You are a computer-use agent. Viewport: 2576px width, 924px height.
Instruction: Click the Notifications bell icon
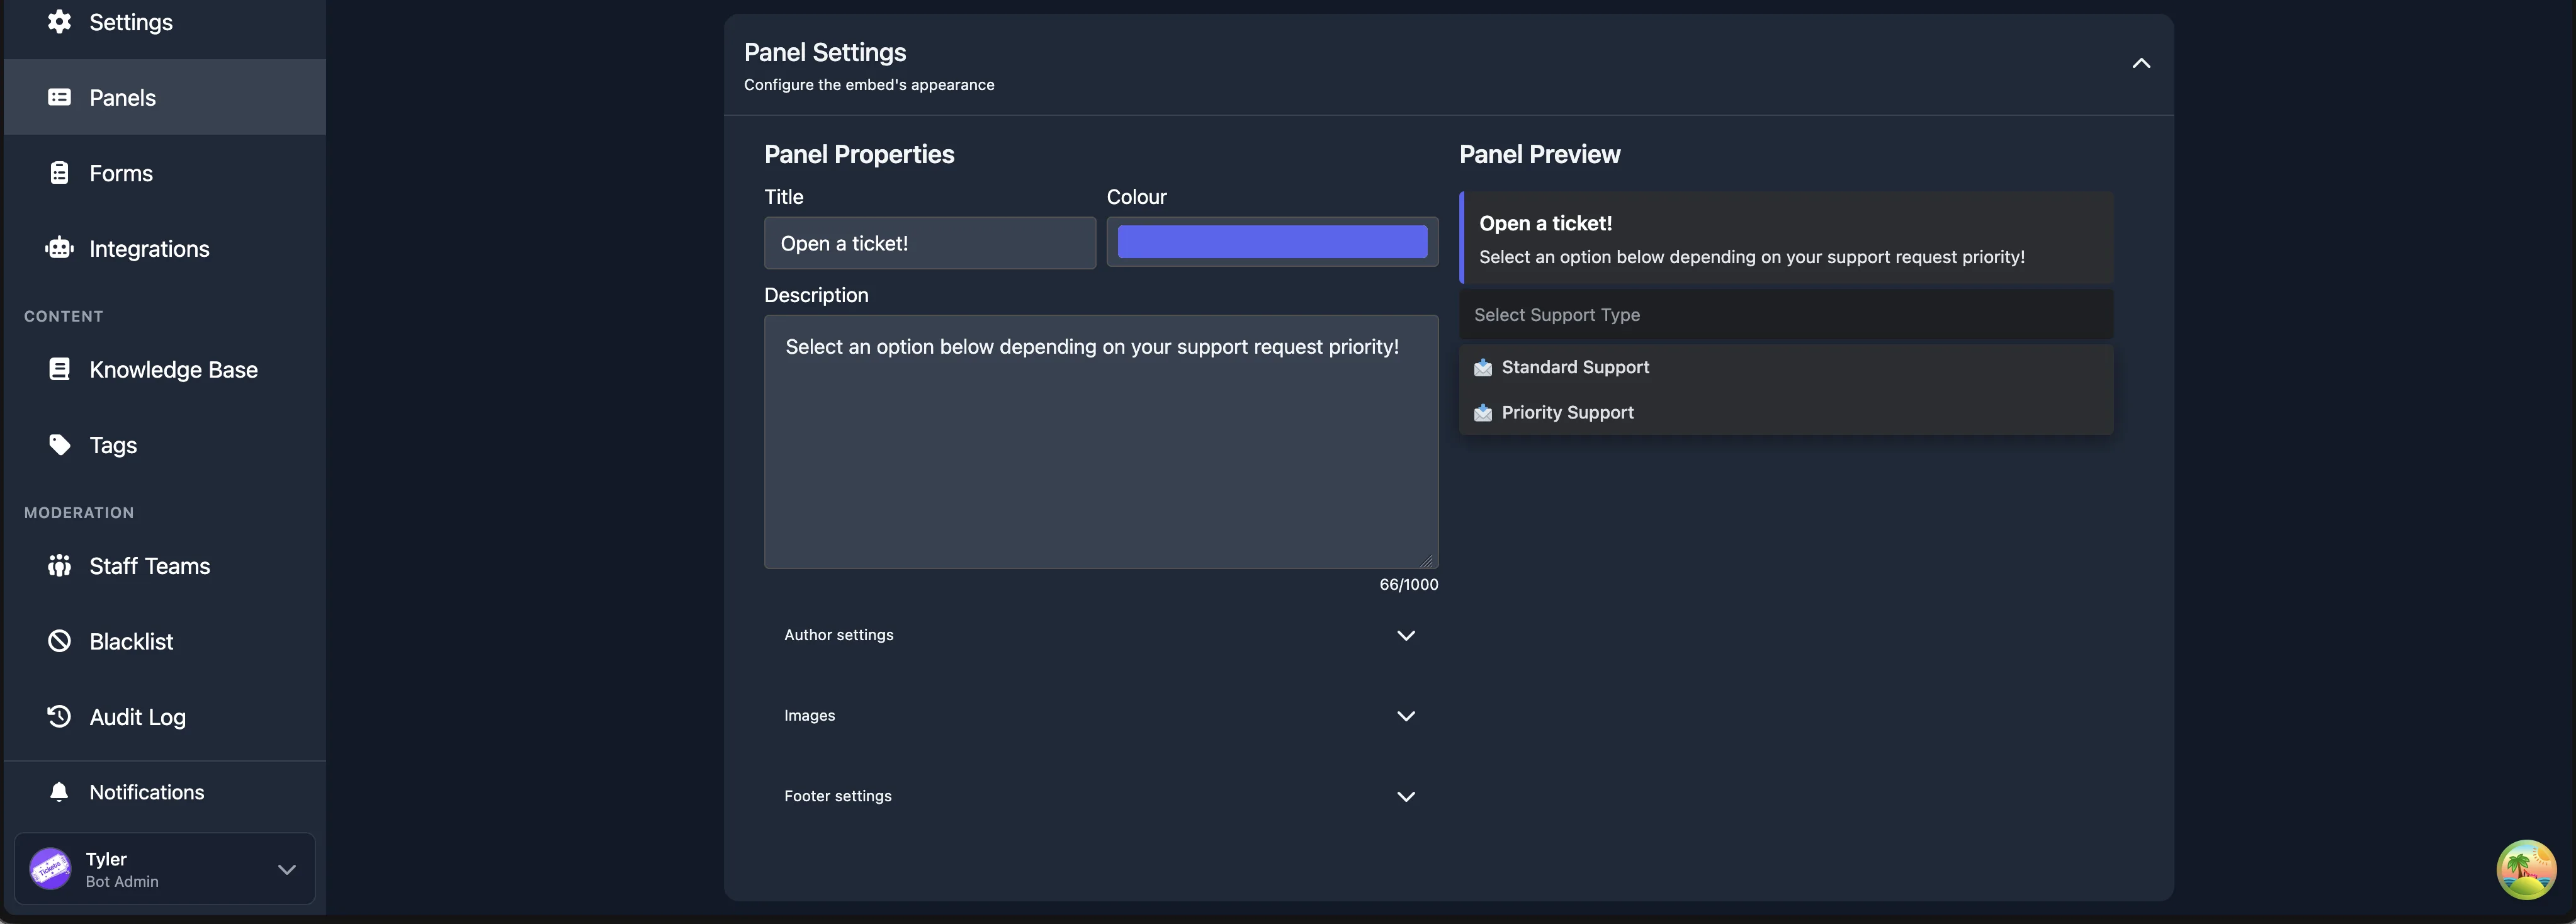pyautogui.click(x=59, y=792)
